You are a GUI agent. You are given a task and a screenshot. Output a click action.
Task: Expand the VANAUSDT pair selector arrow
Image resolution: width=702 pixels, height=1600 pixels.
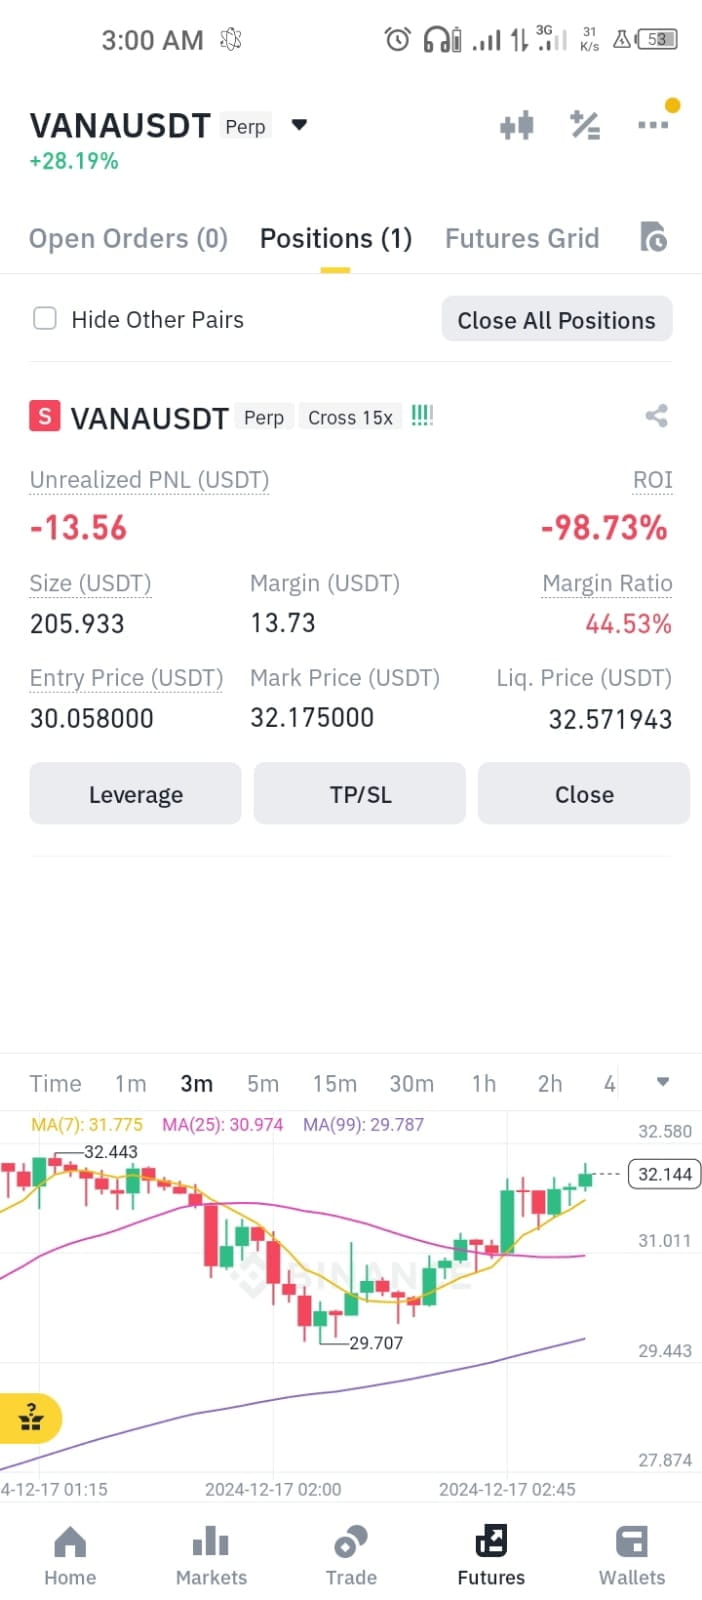(299, 125)
